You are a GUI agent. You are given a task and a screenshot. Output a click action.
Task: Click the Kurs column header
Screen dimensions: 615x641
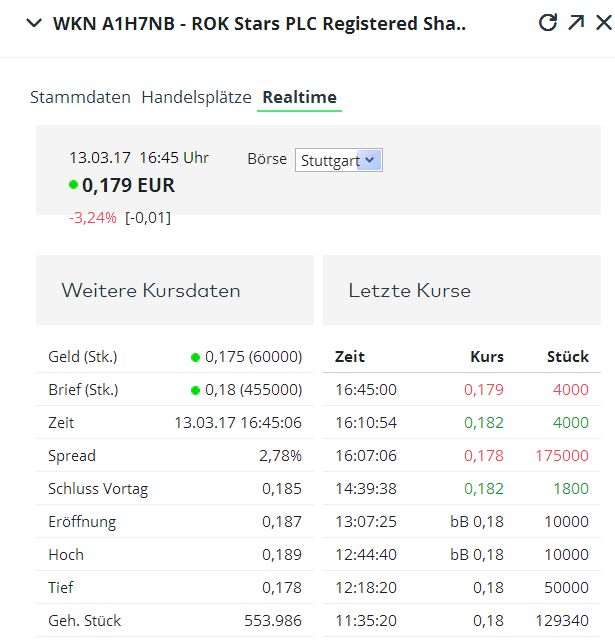click(487, 357)
